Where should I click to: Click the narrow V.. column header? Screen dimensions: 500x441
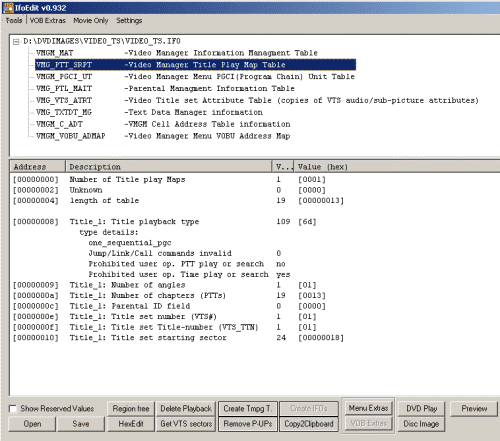(x=283, y=167)
